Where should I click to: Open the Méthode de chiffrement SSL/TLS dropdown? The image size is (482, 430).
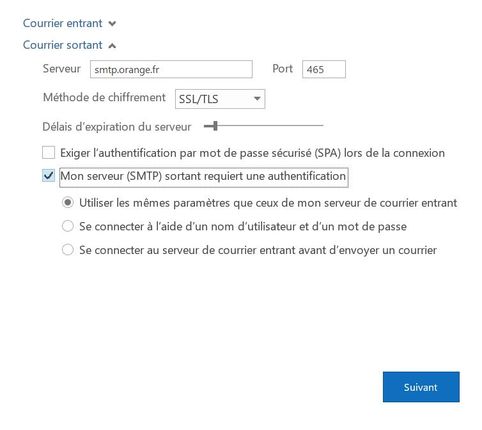[220, 99]
